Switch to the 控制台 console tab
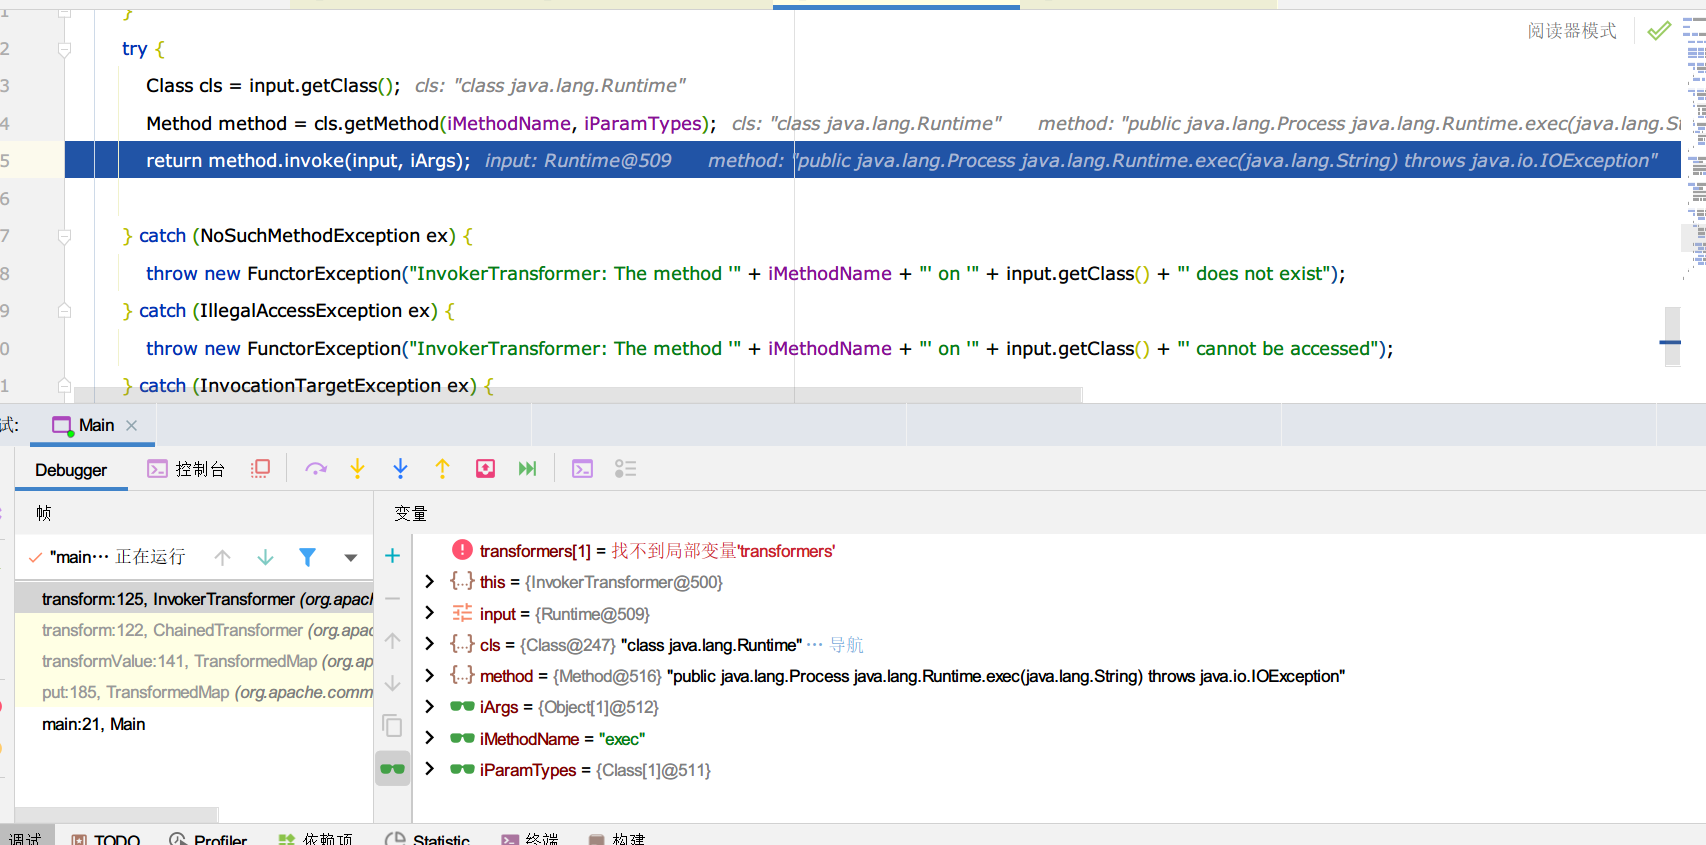 pos(186,469)
